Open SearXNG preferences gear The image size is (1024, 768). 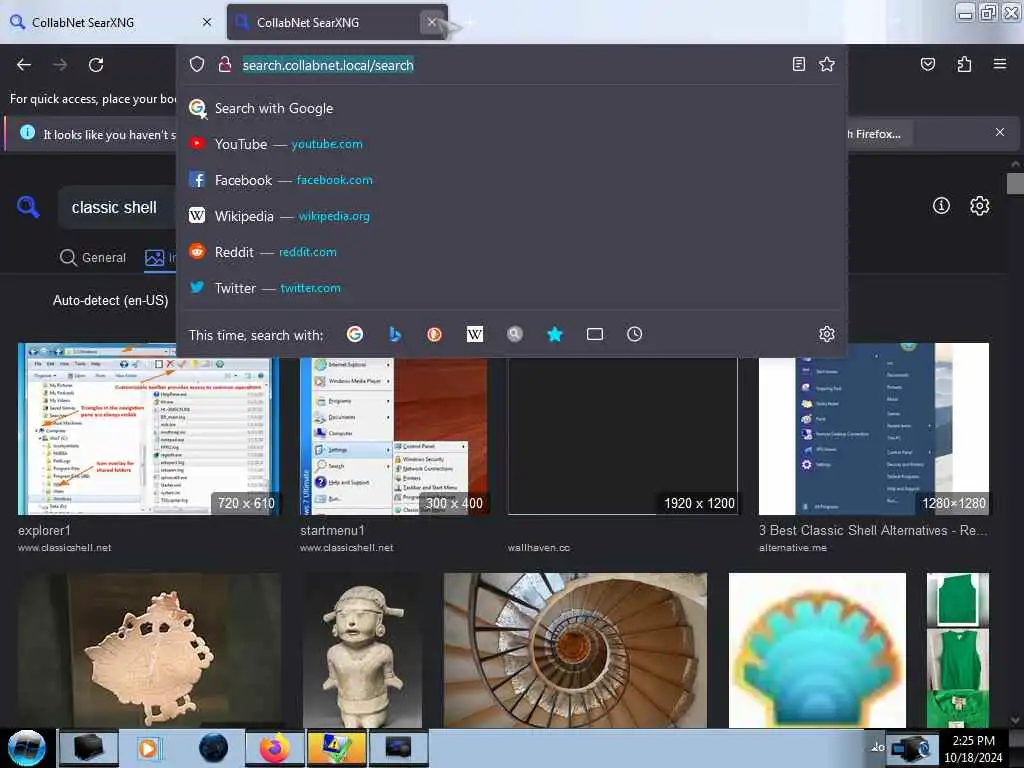click(x=979, y=206)
